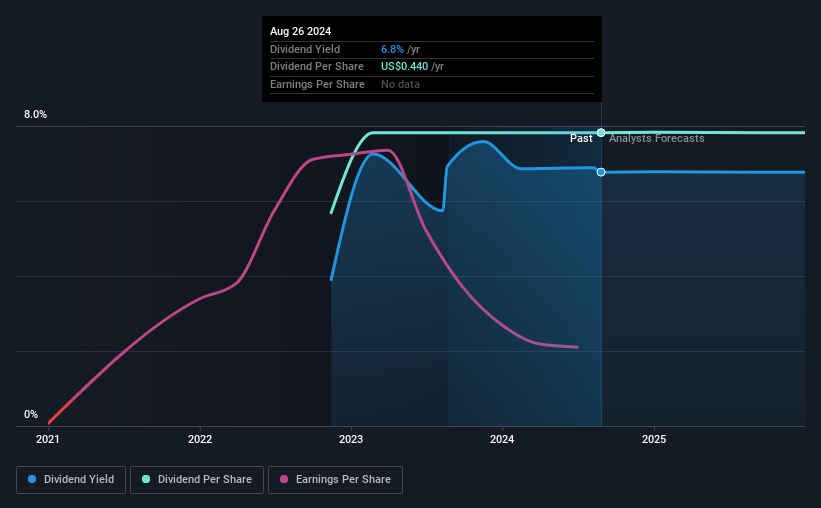821x508 pixels.
Task: Click the 0% y-axis label
Action: (x=31, y=414)
